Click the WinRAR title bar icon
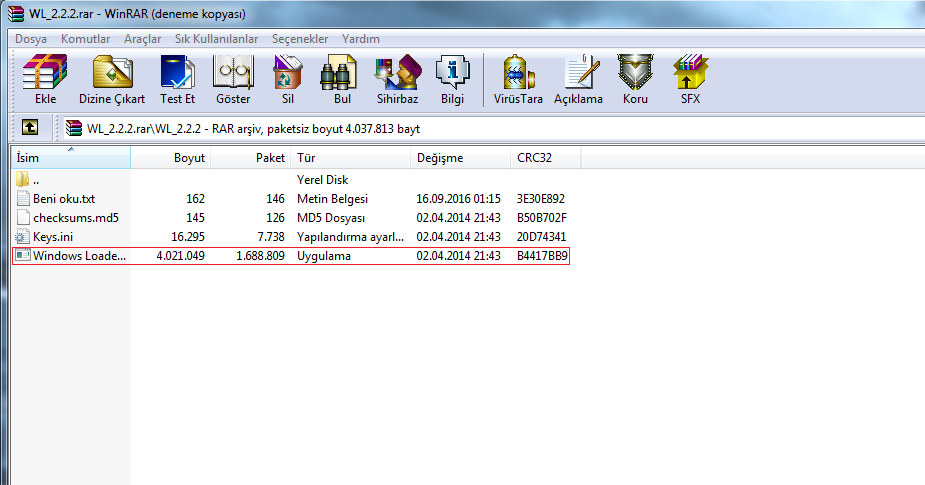This screenshot has height=485, width=925. (x=16, y=13)
